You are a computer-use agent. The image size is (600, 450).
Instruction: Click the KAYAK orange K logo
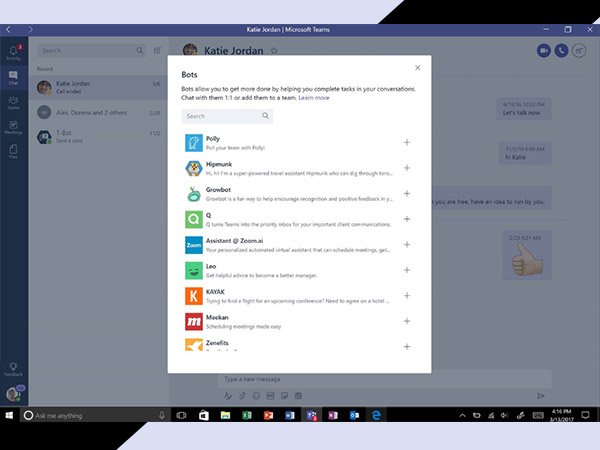click(194, 296)
